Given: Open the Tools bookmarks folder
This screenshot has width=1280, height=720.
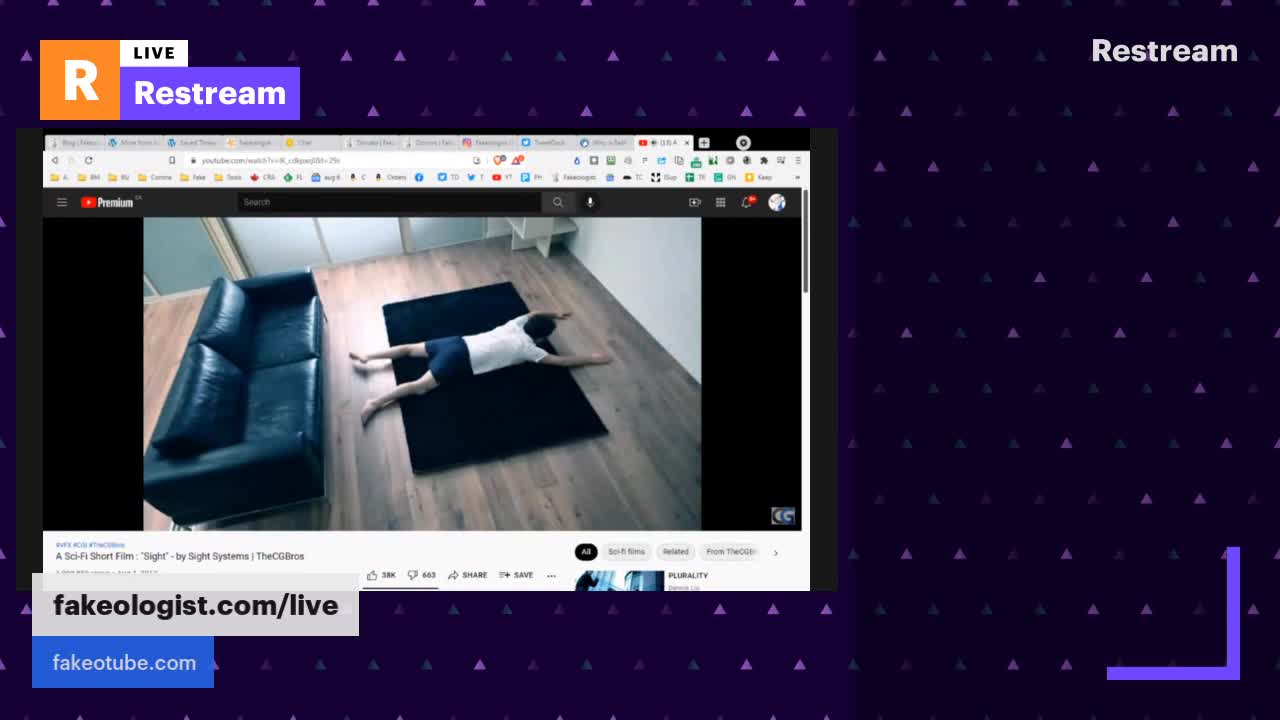Looking at the screenshot, I should click(x=228, y=177).
